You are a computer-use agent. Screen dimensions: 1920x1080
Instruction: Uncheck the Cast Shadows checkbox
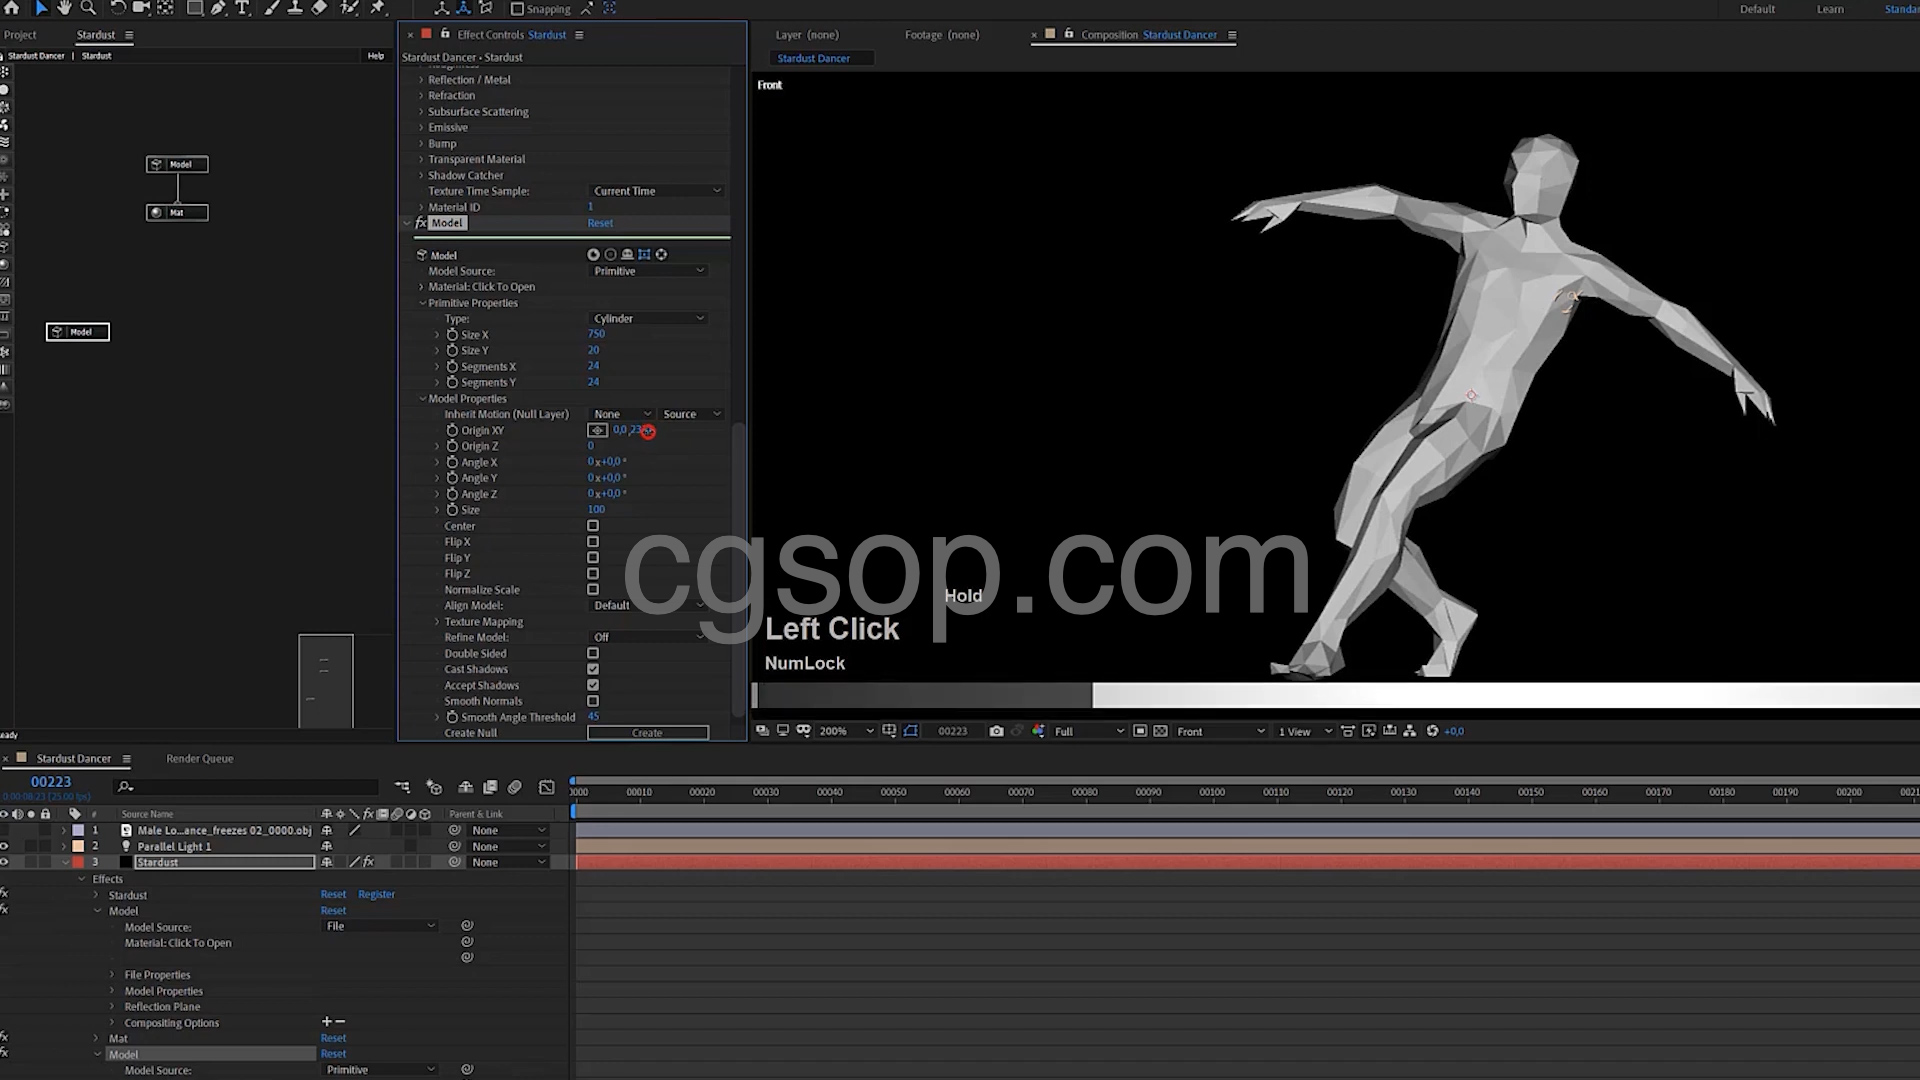[593, 669]
